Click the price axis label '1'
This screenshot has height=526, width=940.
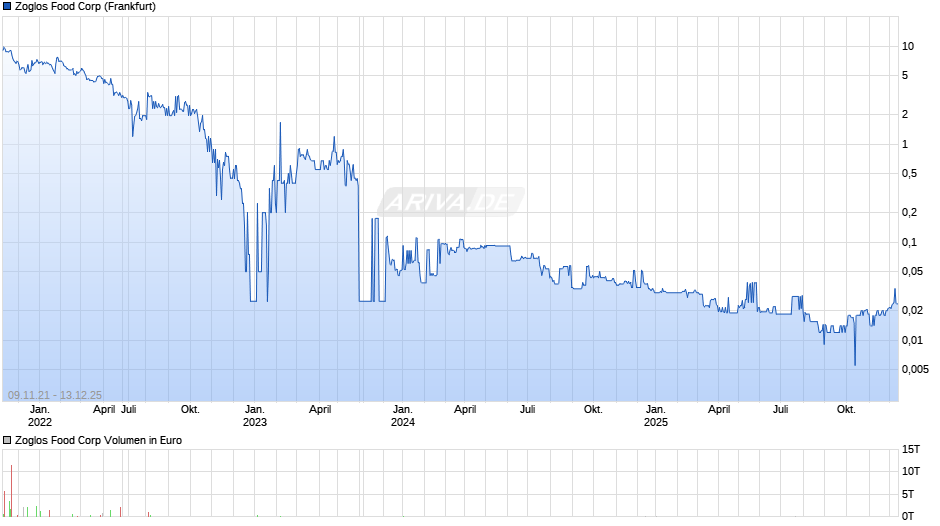tap(905, 144)
